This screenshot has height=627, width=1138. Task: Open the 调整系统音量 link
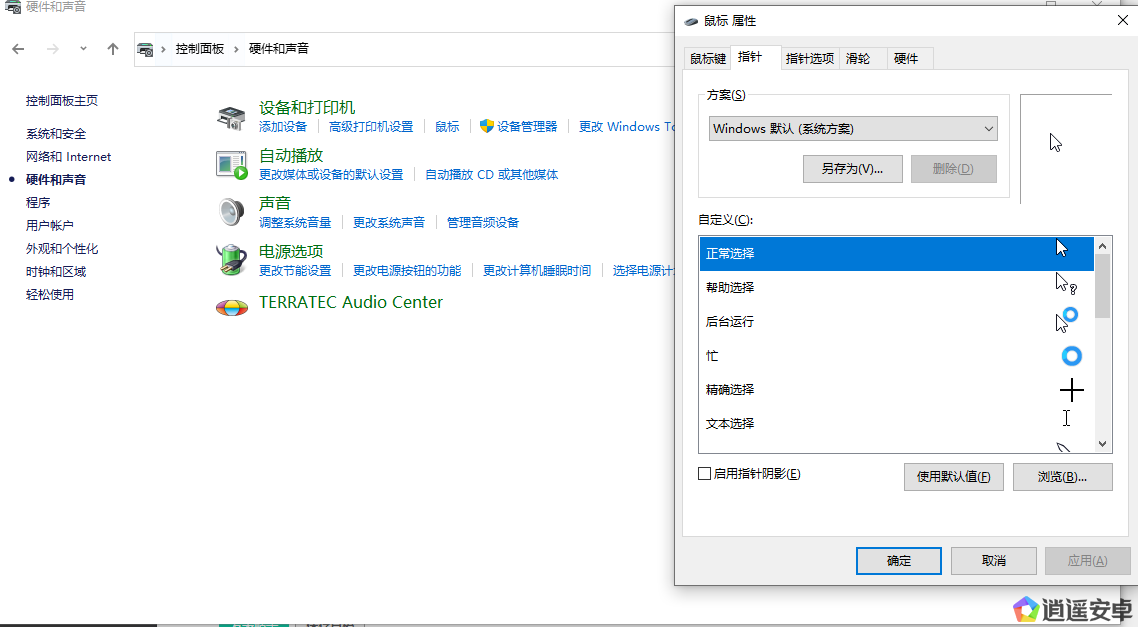[295, 223]
